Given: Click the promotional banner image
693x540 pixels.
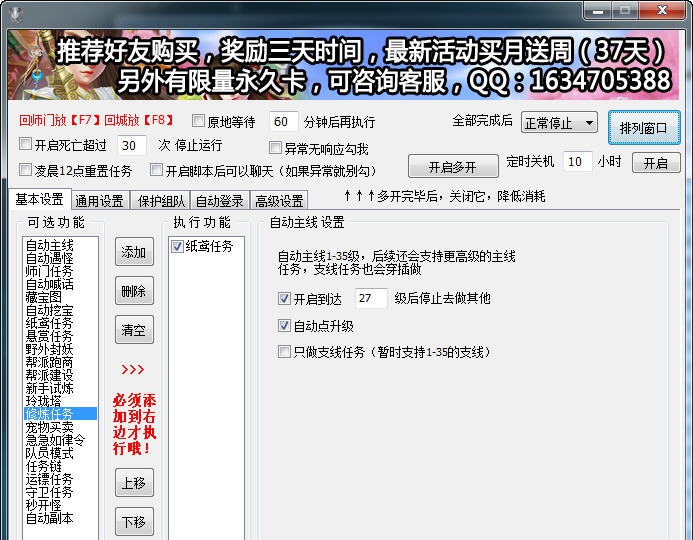Looking at the screenshot, I should click(x=343, y=65).
